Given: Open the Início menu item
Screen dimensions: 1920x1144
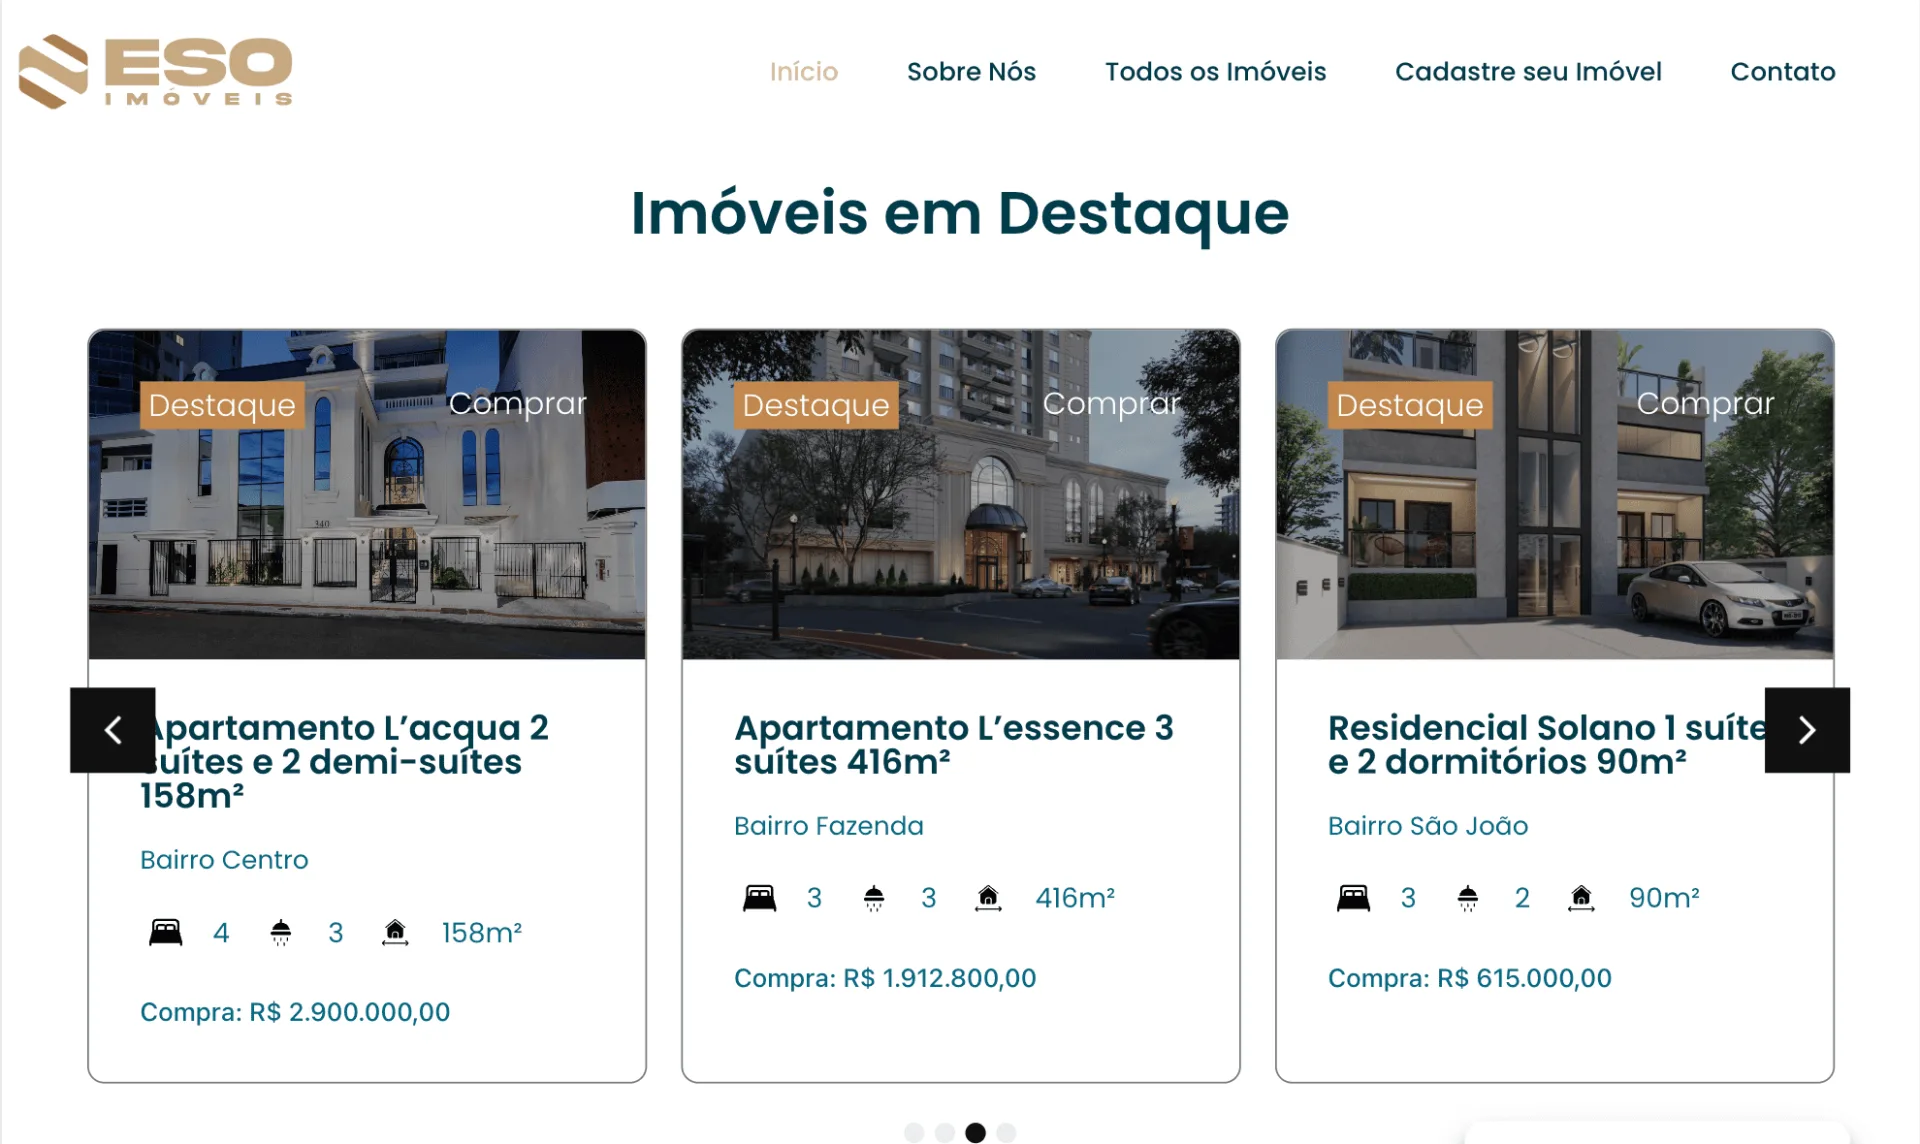Looking at the screenshot, I should [x=804, y=72].
